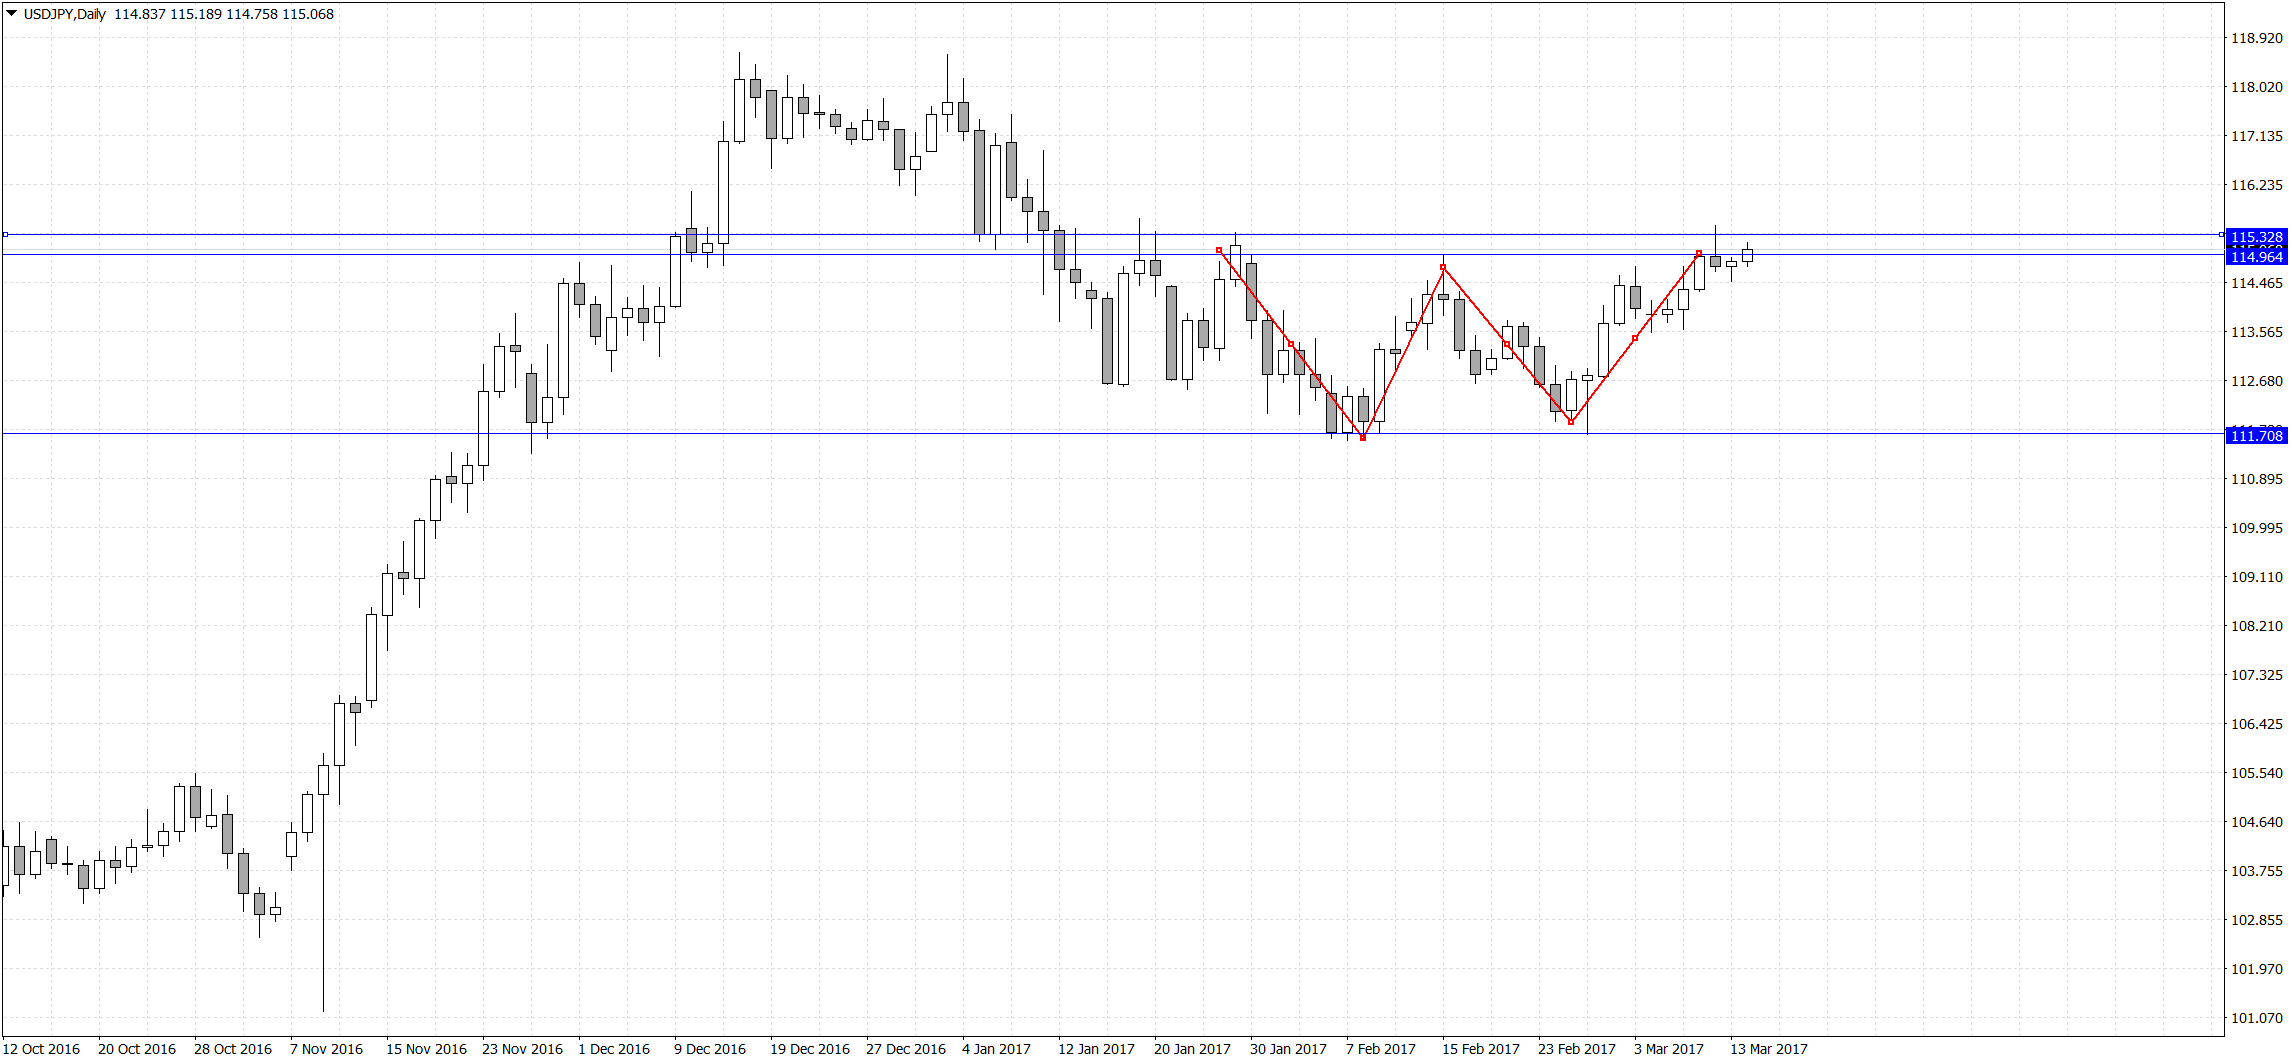Click the 28 Oct 2016 date label
The width and height of the screenshot is (2292, 1063).
[x=233, y=1049]
